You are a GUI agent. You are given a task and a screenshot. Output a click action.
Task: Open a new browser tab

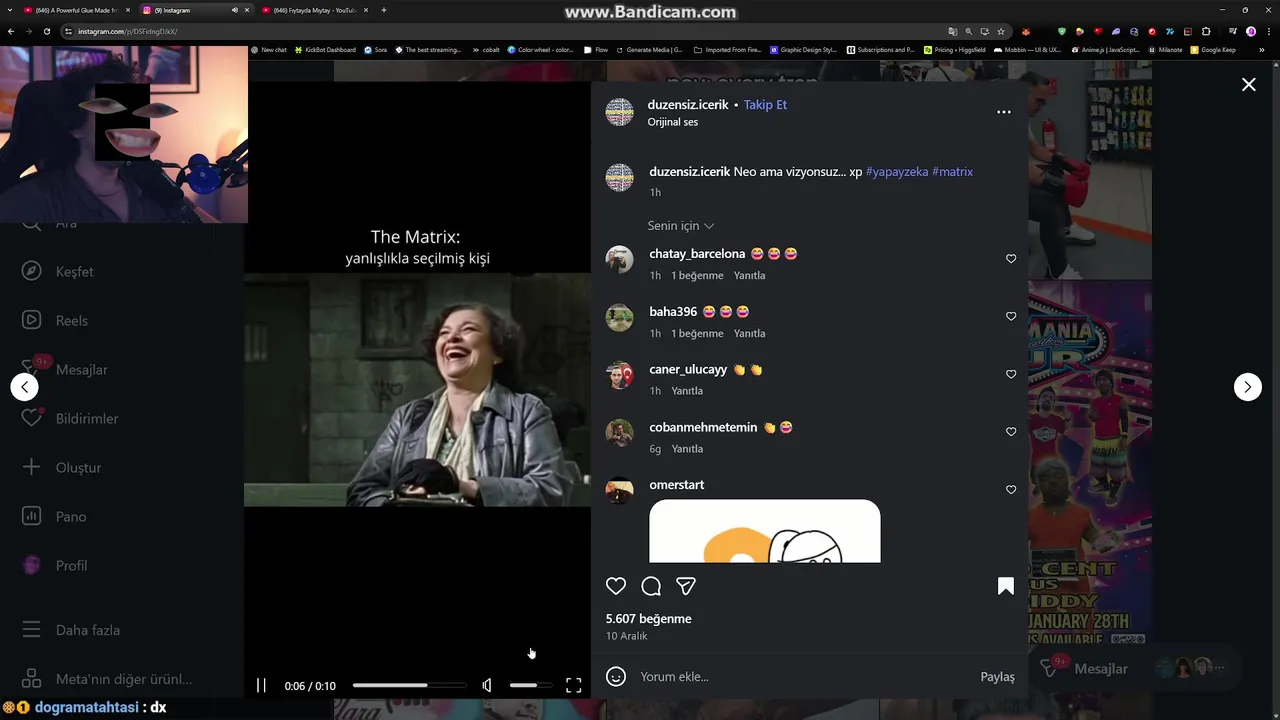point(384,10)
